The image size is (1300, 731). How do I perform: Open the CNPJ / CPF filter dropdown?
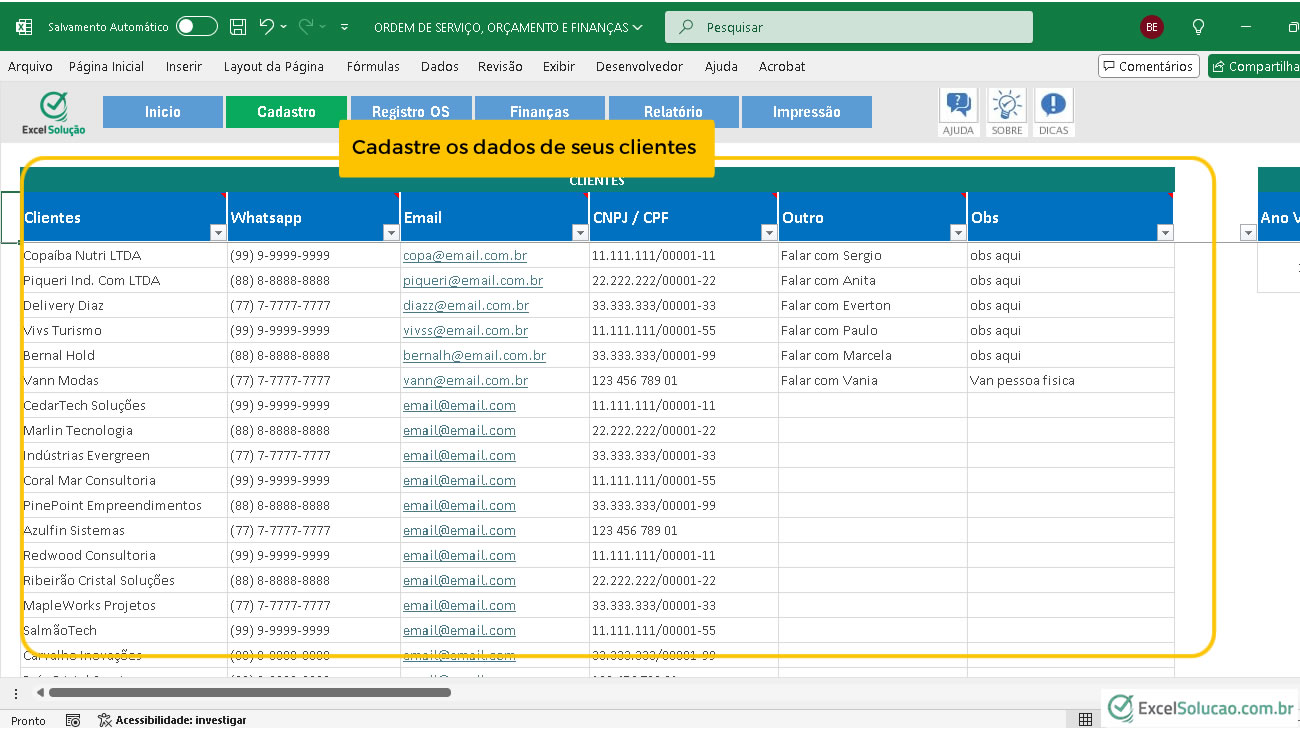769,233
